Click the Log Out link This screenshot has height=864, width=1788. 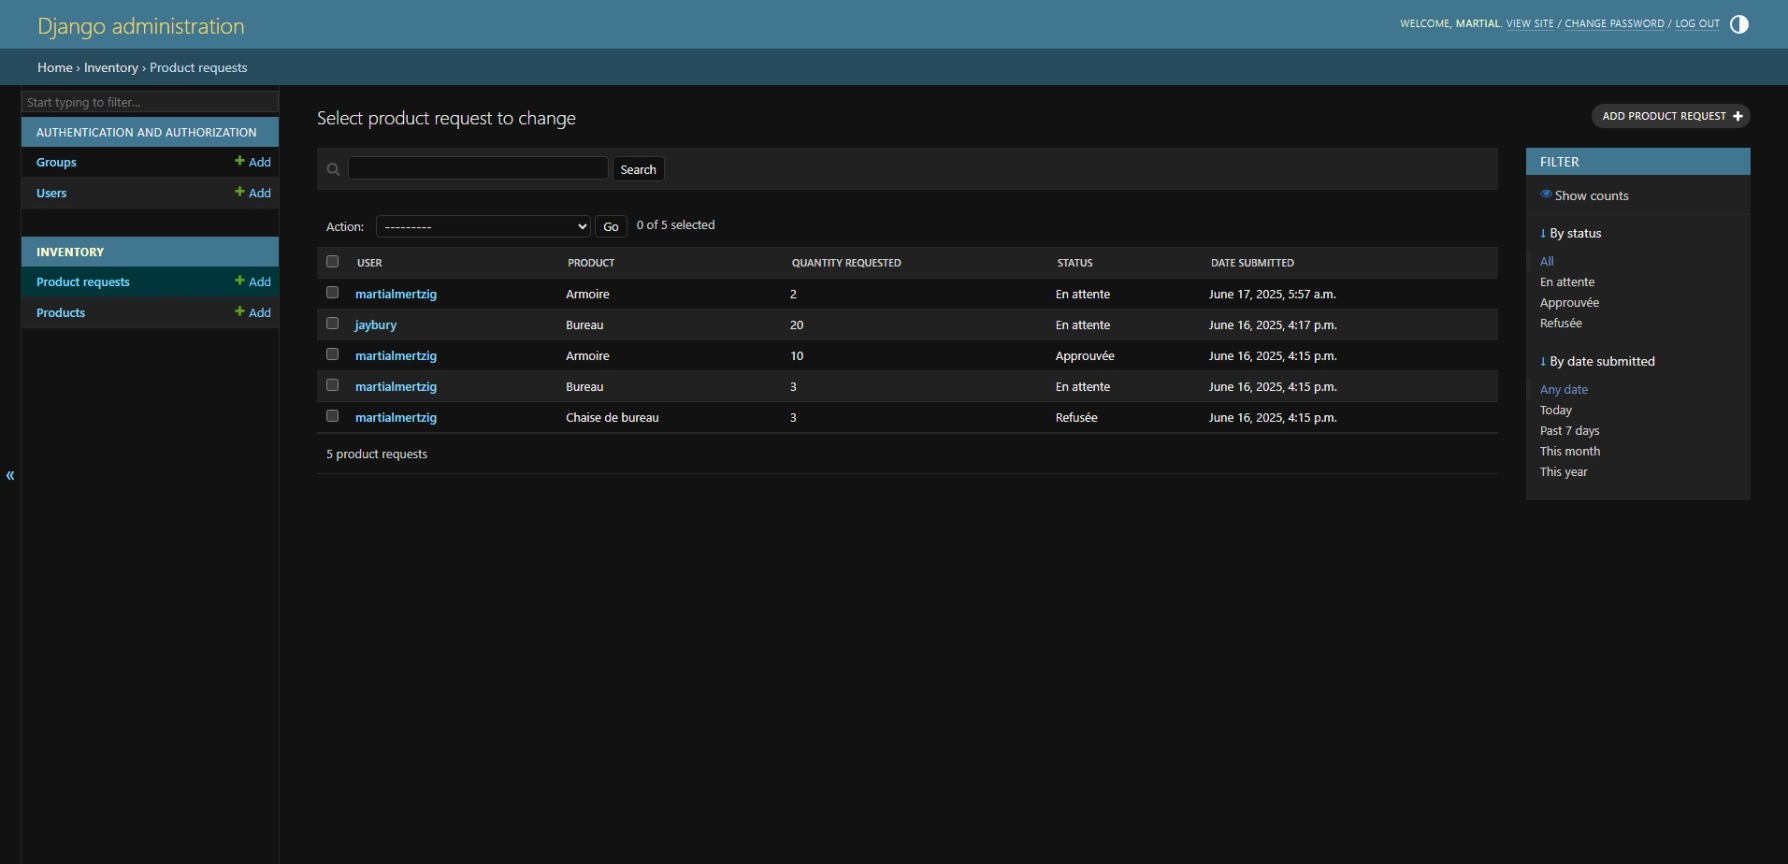pos(1697,24)
